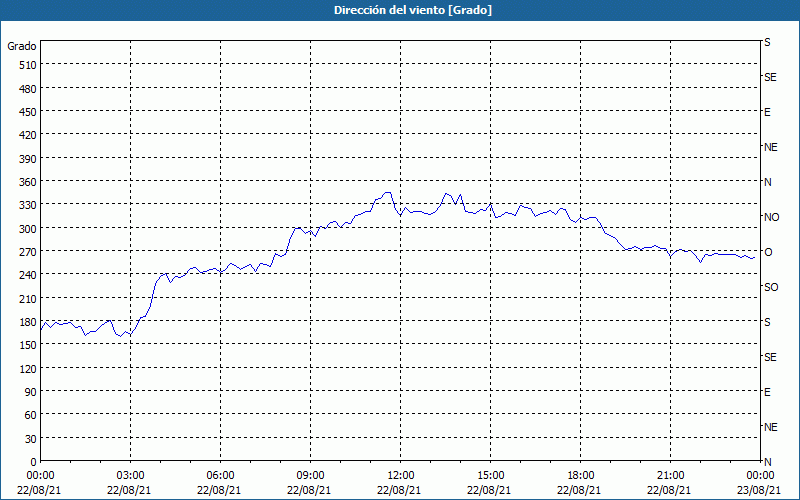This screenshot has height=500, width=800.
Task: Click the 22/08/21 date under 12:00
Action: [x=399, y=490]
